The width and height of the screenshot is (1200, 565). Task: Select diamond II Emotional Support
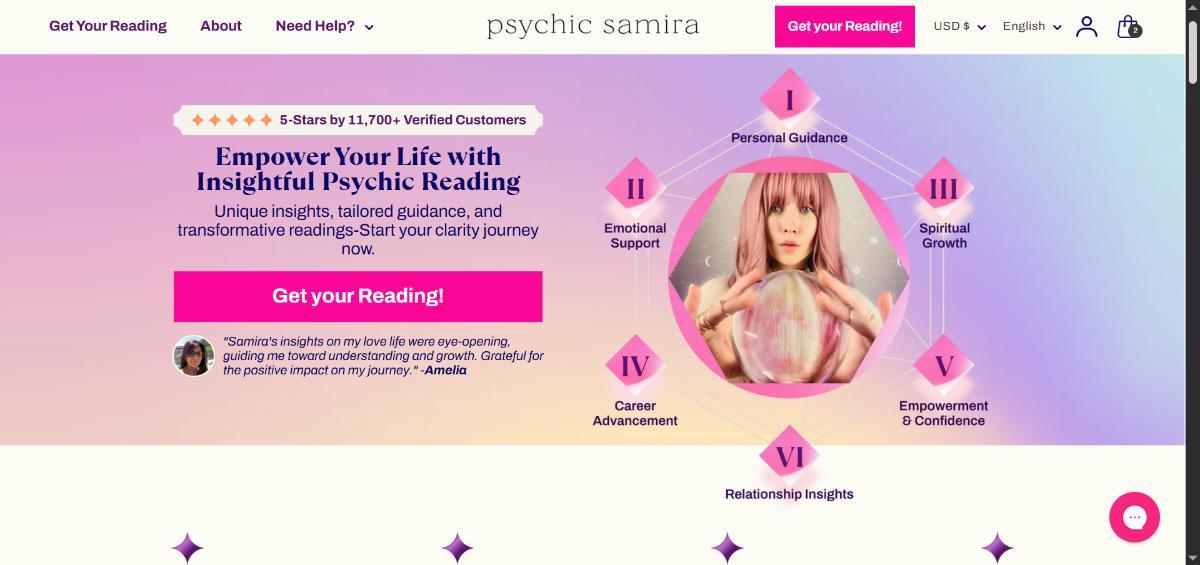click(x=635, y=189)
